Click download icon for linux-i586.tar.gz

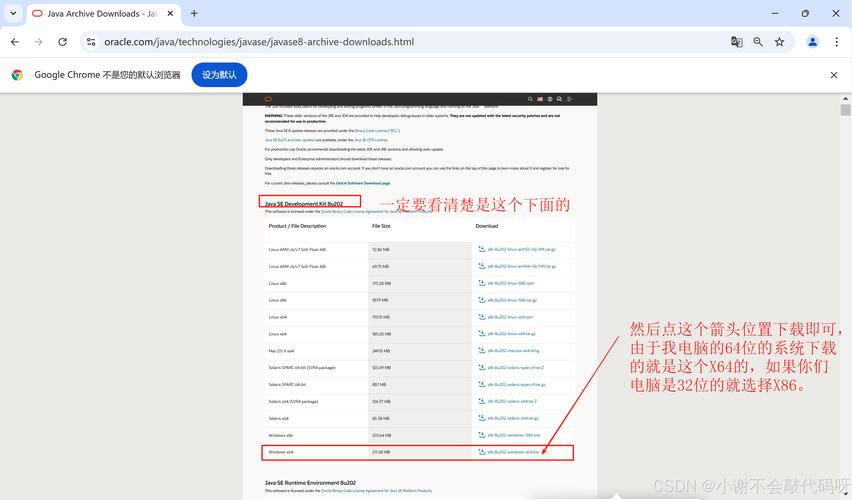coord(481,299)
